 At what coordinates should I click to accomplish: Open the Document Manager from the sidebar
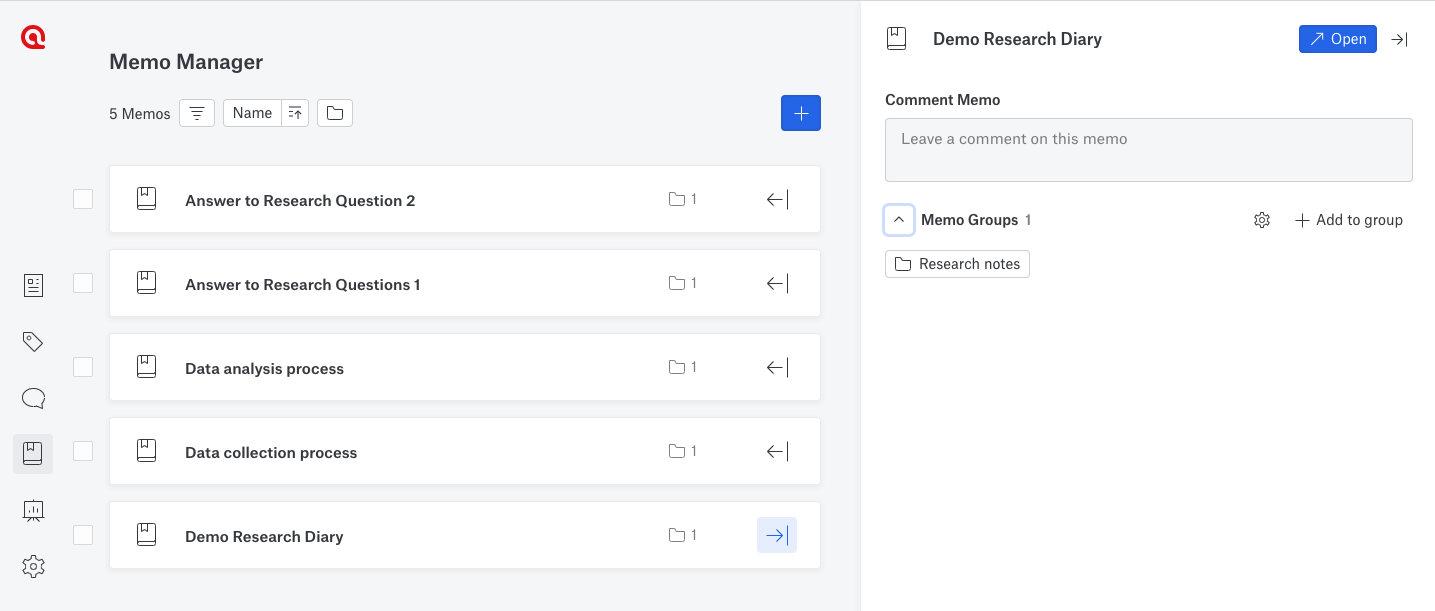pos(33,285)
